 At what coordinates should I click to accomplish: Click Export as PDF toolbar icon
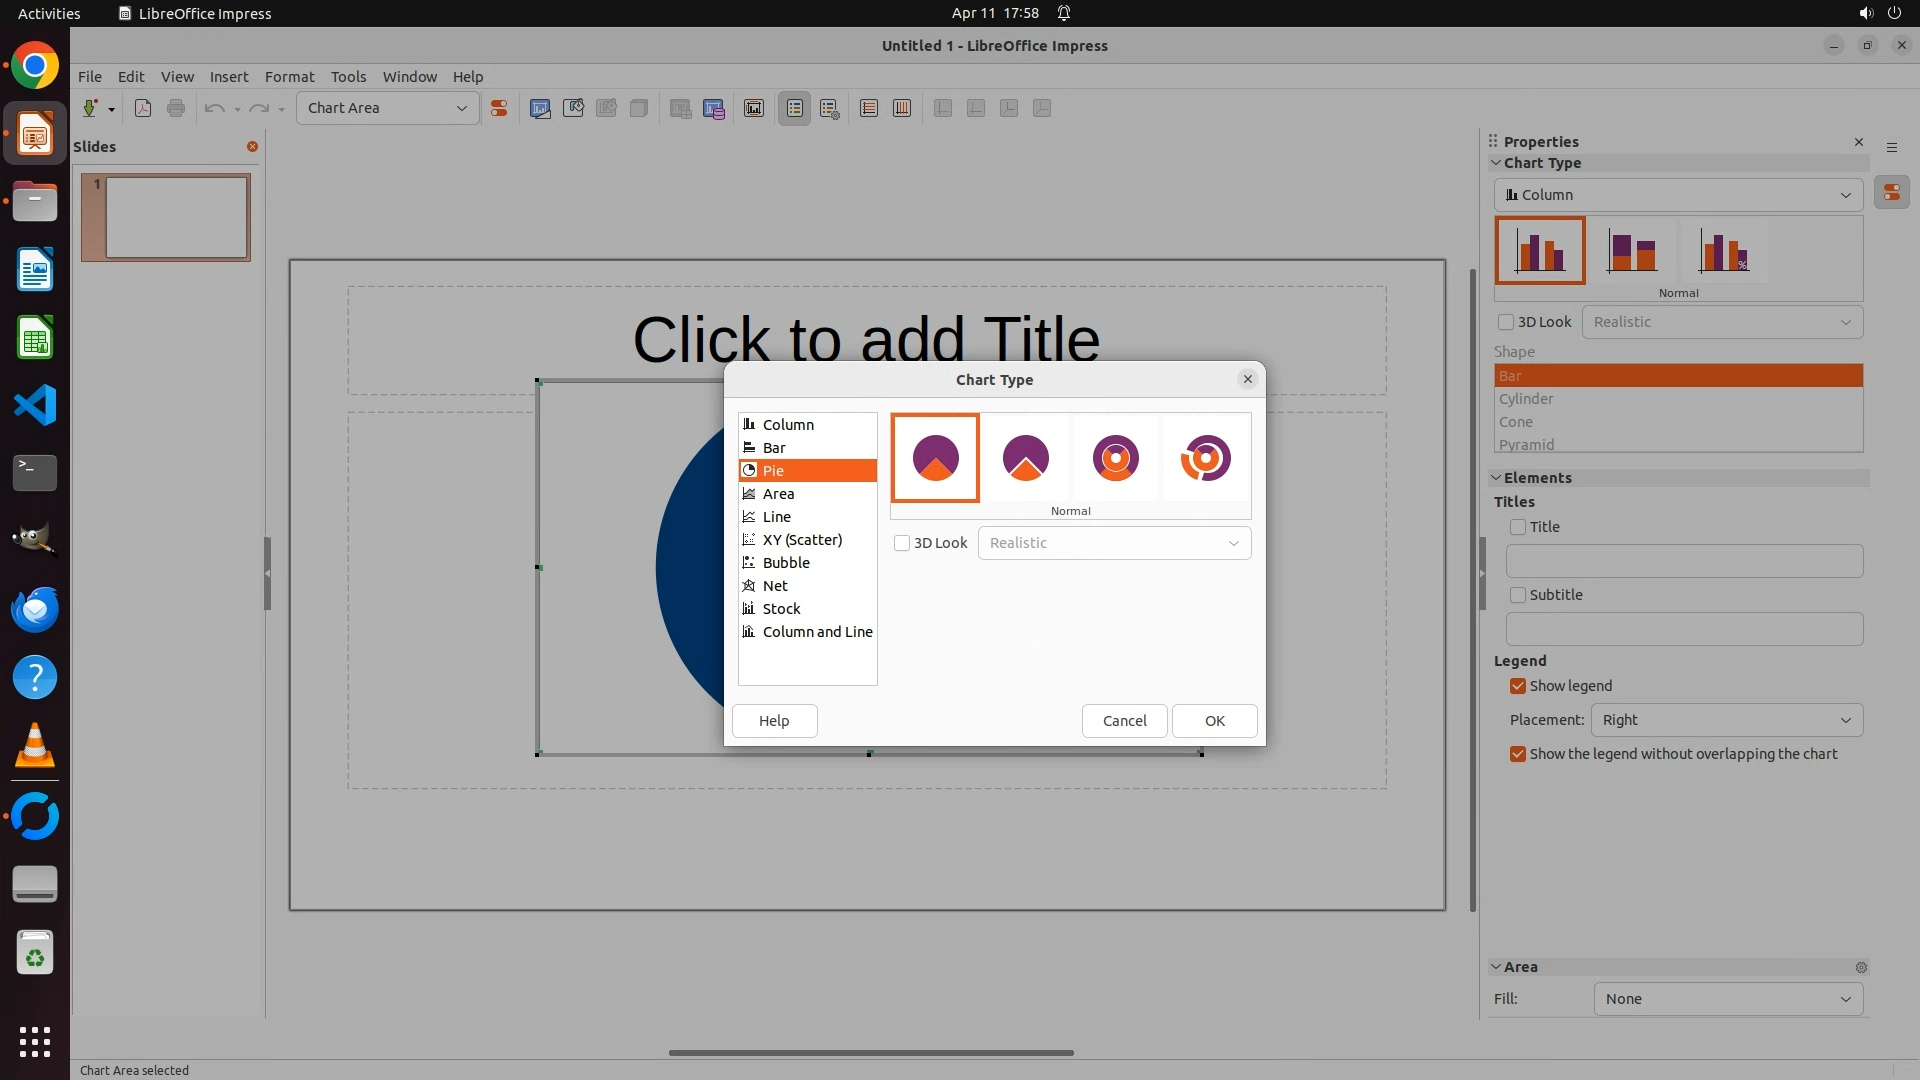click(143, 108)
